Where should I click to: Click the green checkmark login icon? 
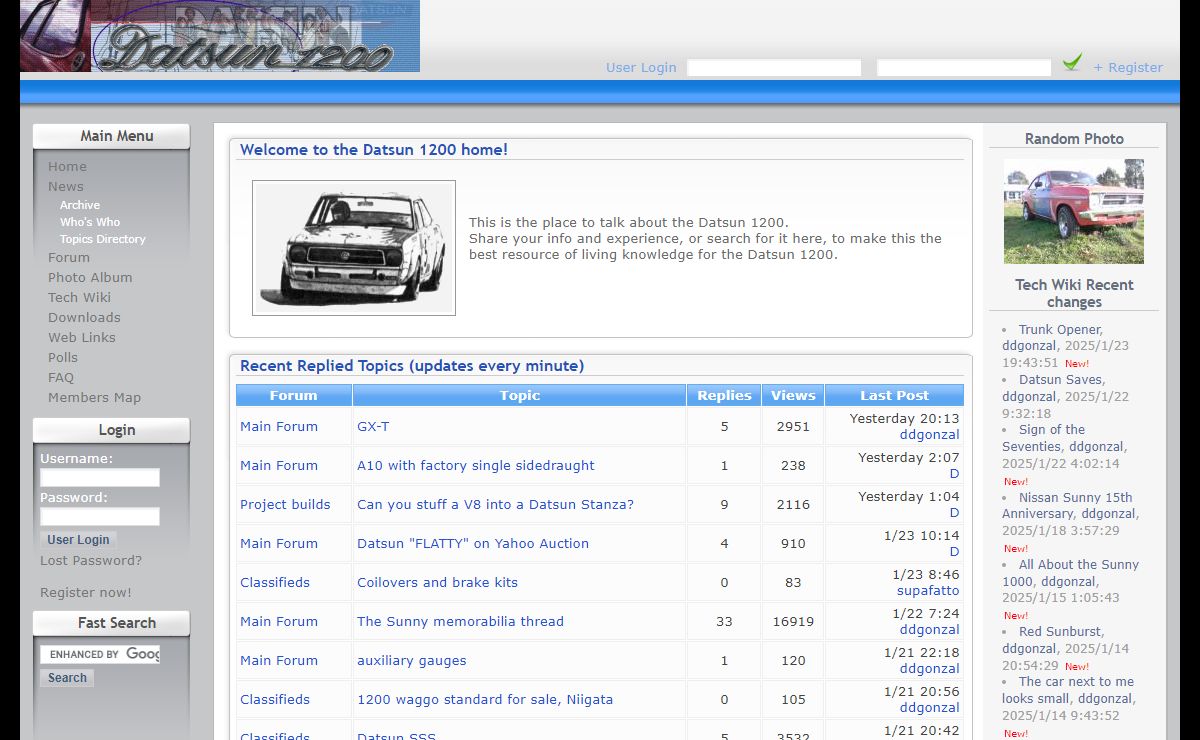coord(1072,63)
